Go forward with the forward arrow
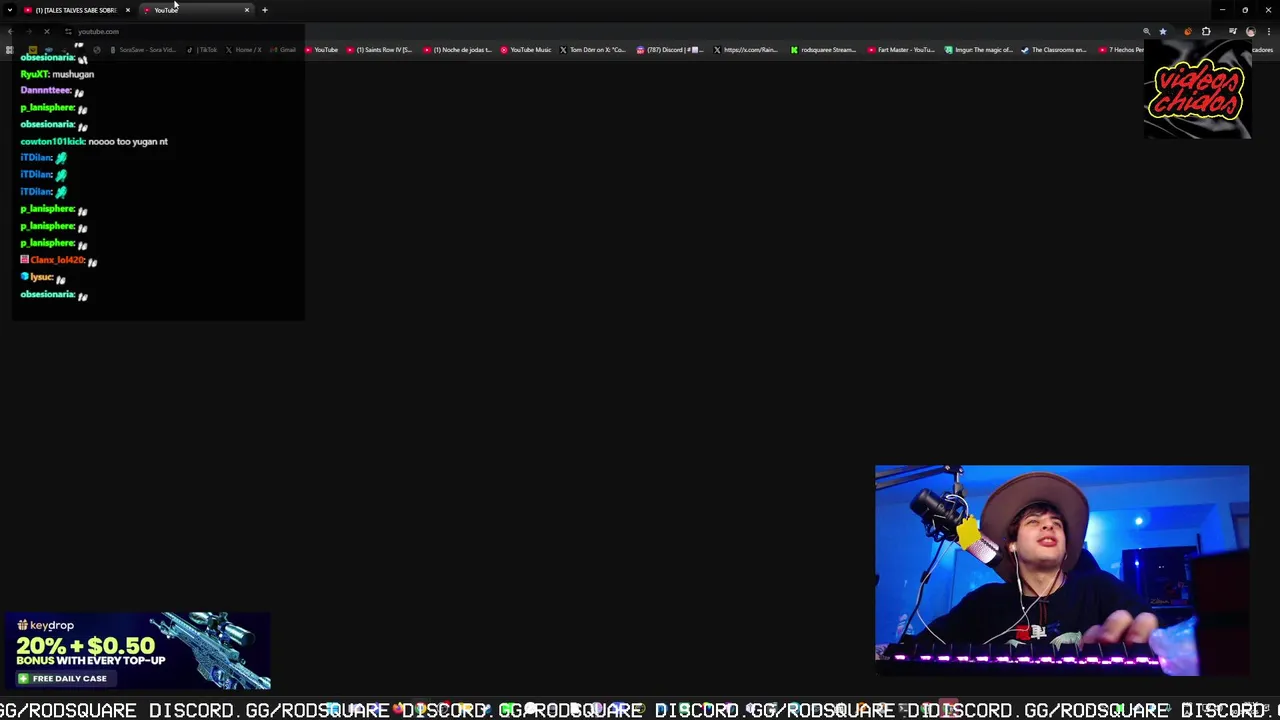The width and height of the screenshot is (1280, 720). click(x=28, y=31)
